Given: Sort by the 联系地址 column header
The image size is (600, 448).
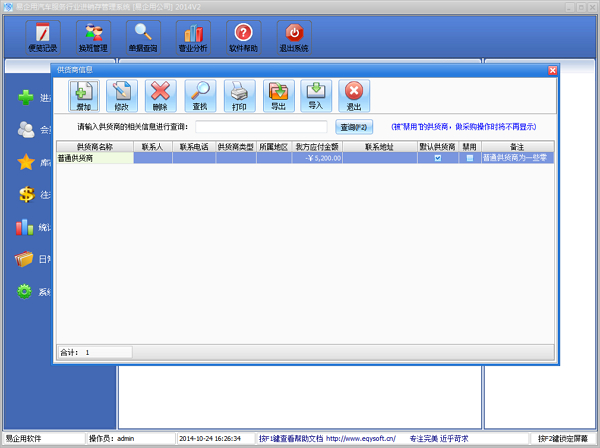Looking at the screenshot, I should 380,147.
